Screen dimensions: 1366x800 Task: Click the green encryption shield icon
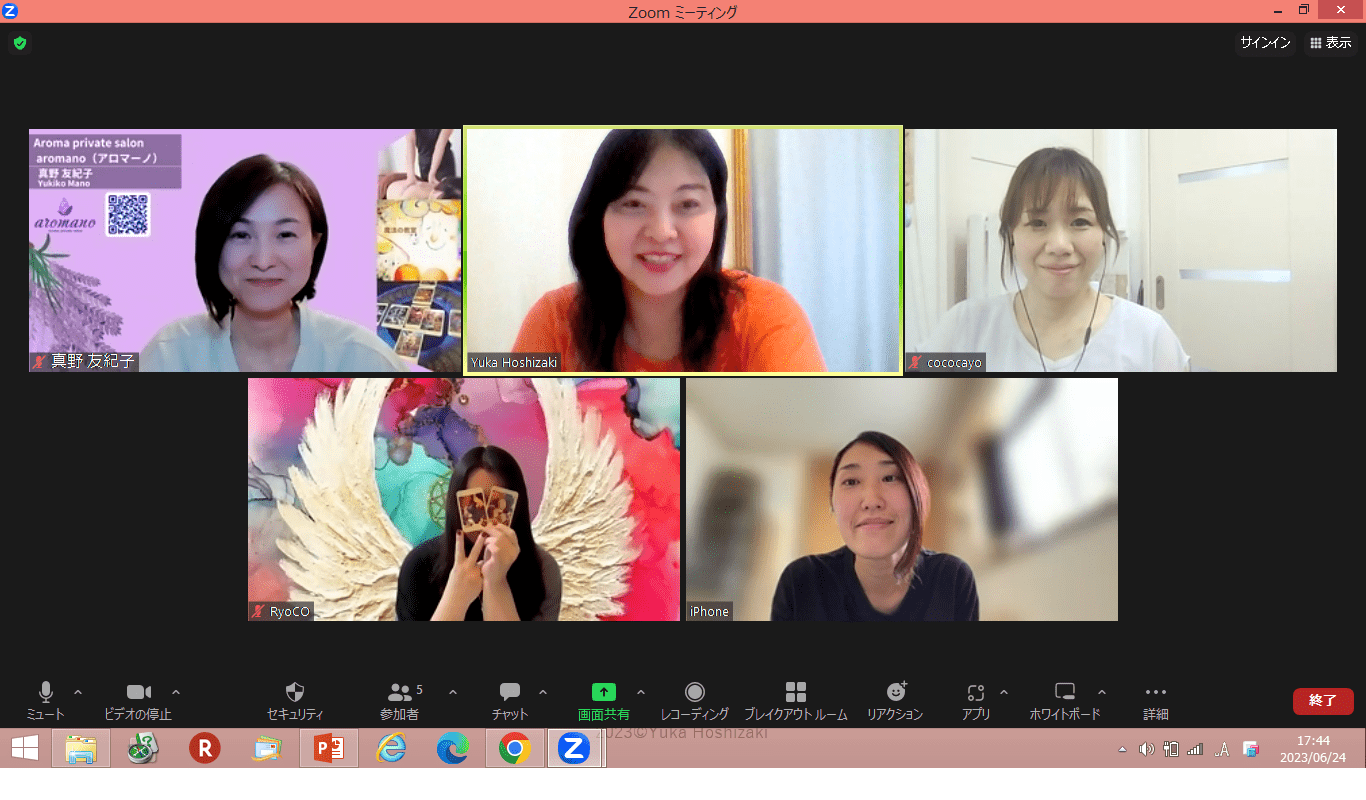pos(19,43)
